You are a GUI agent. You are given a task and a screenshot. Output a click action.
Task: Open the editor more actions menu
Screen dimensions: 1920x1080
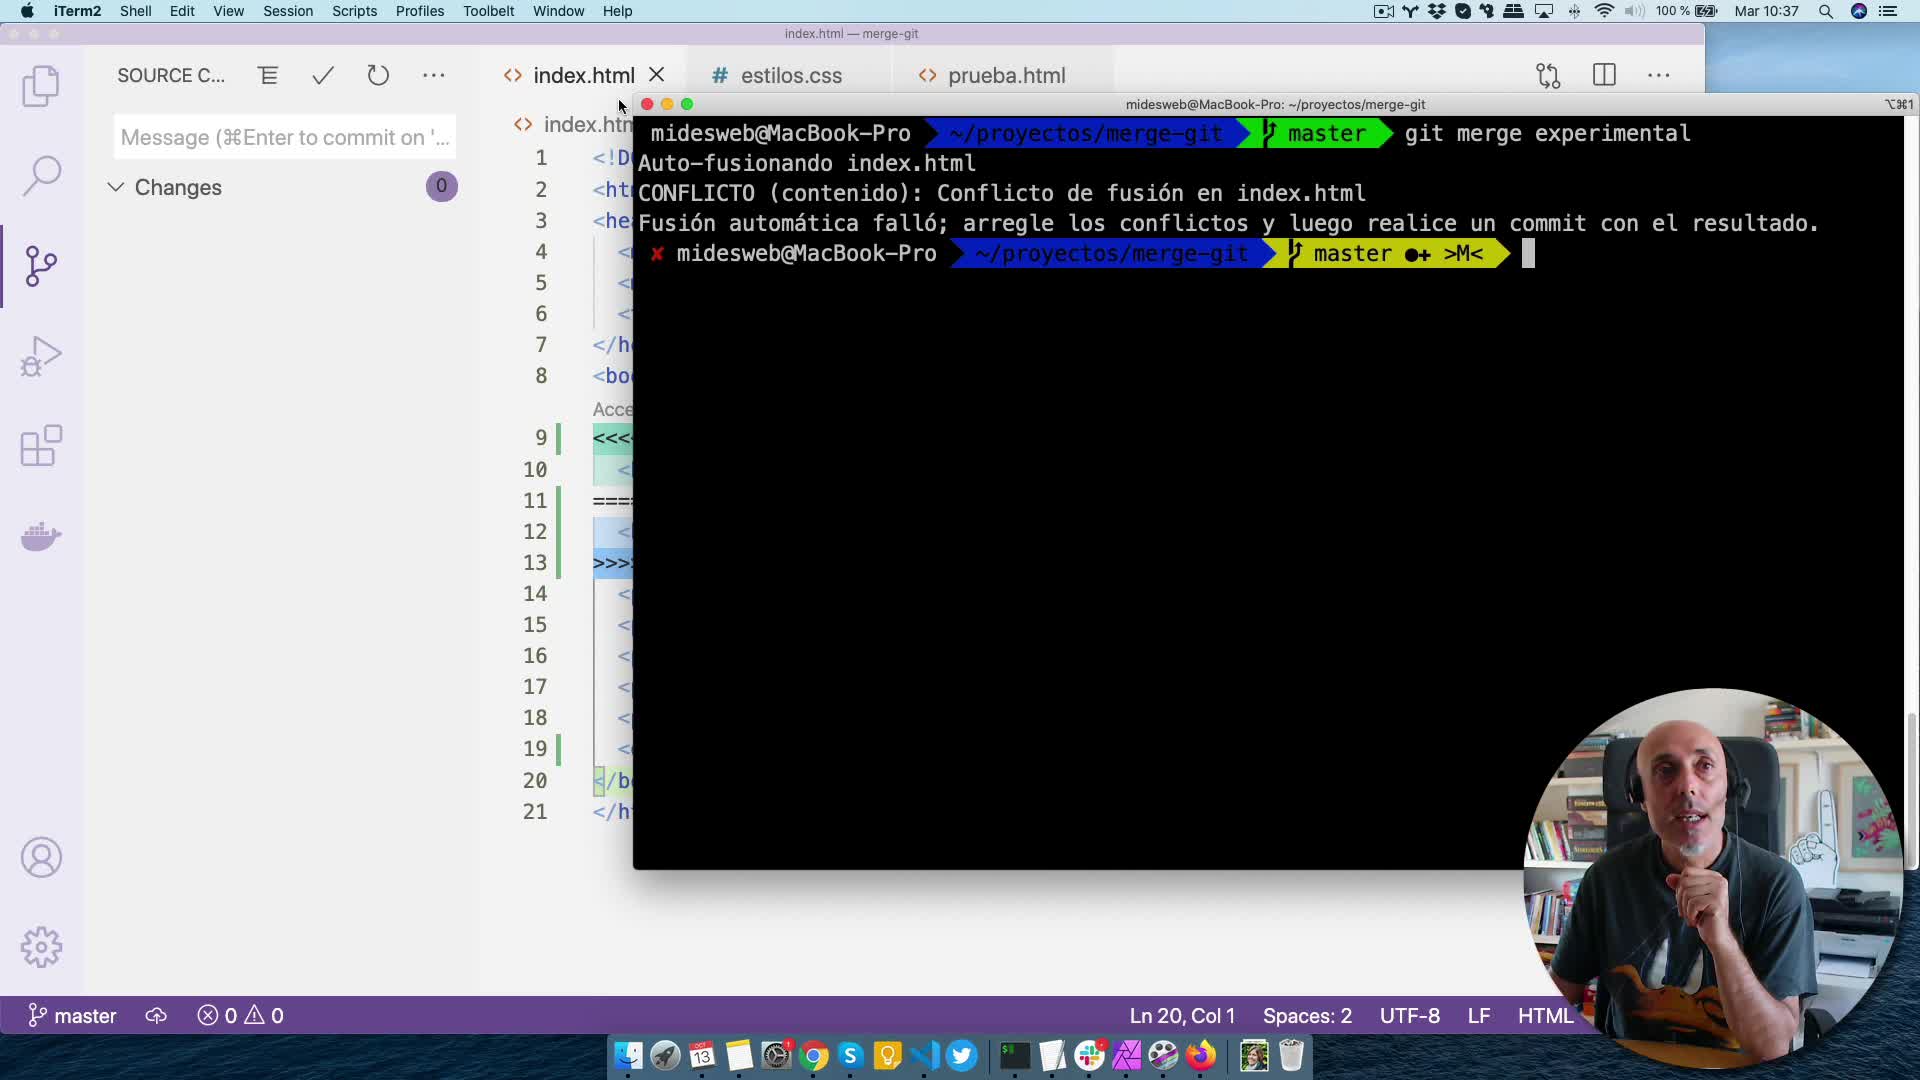(1659, 75)
